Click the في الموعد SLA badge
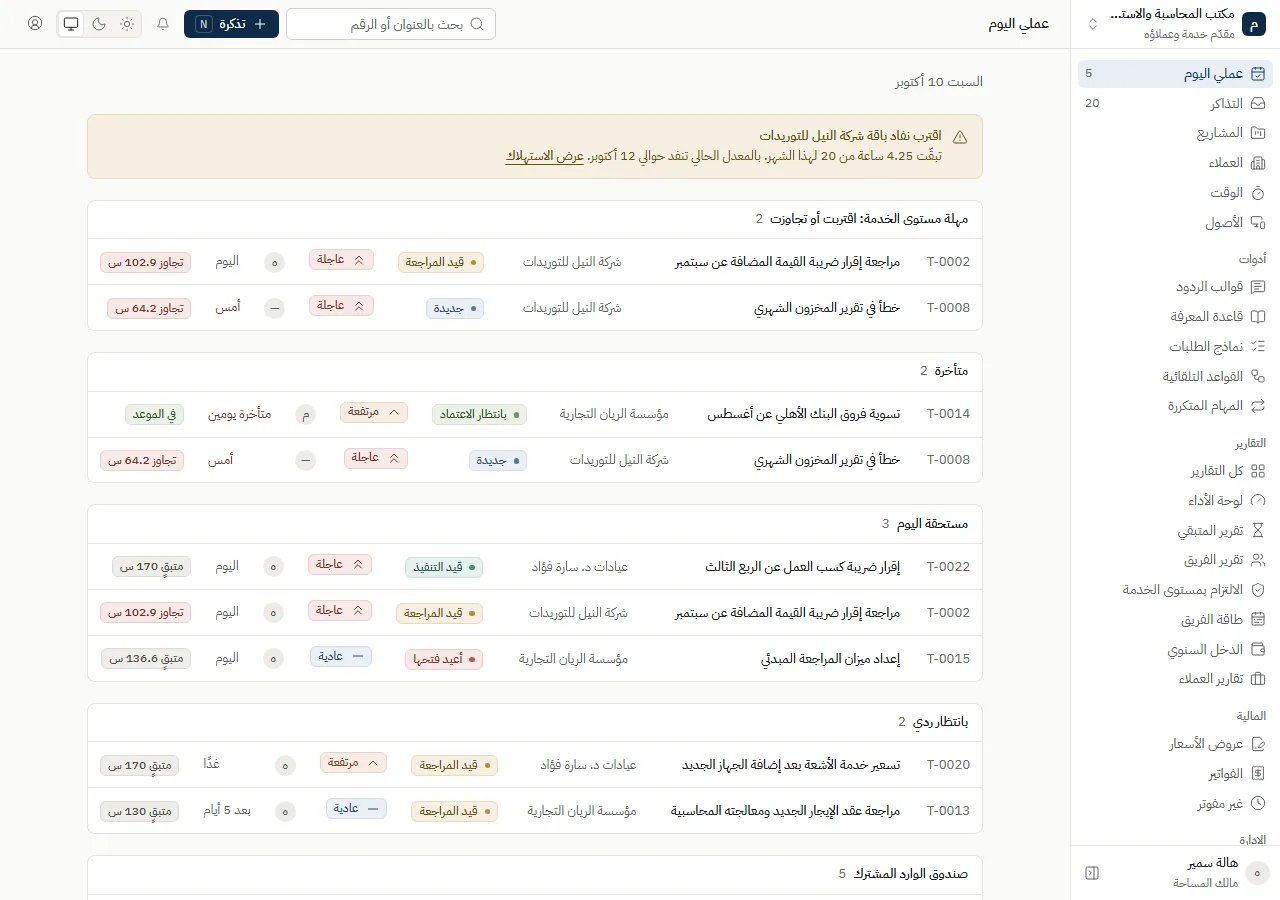1280x900 pixels. pyautogui.click(x=154, y=414)
